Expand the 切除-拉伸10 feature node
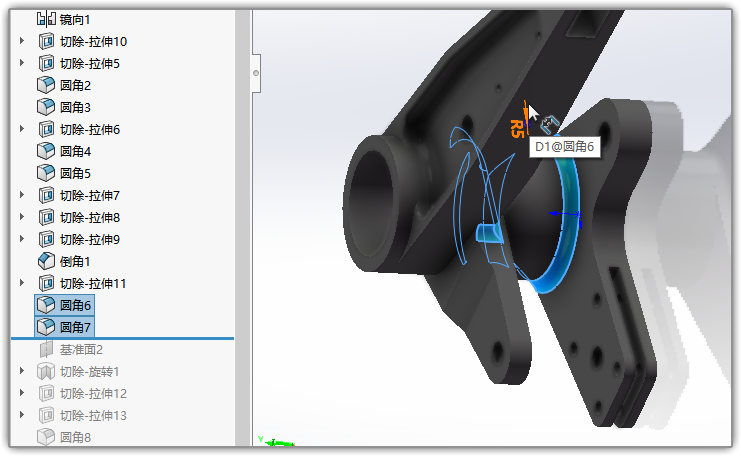Image resolution: width=741 pixels, height=456 pixels. click(22, 41)
